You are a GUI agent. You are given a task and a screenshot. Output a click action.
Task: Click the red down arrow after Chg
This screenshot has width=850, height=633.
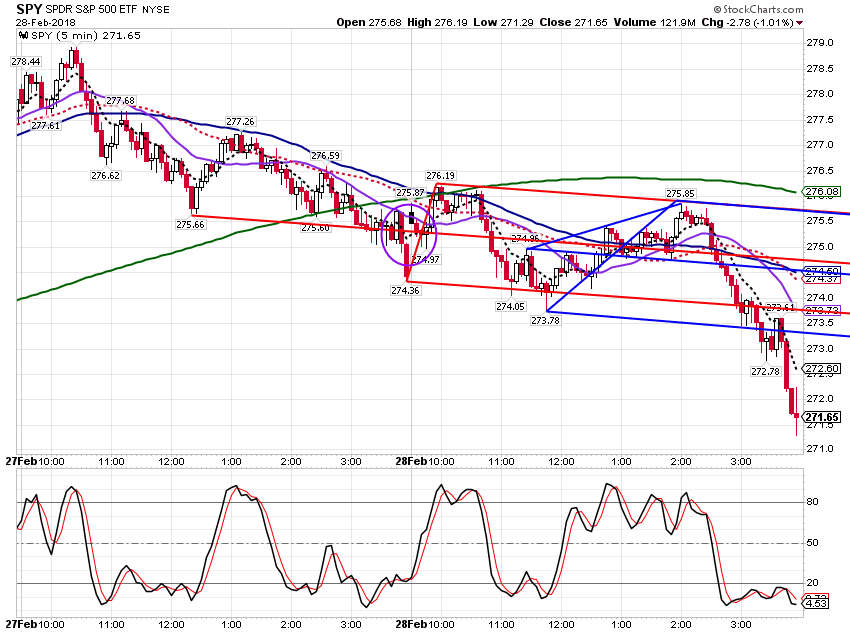[800, 23]
